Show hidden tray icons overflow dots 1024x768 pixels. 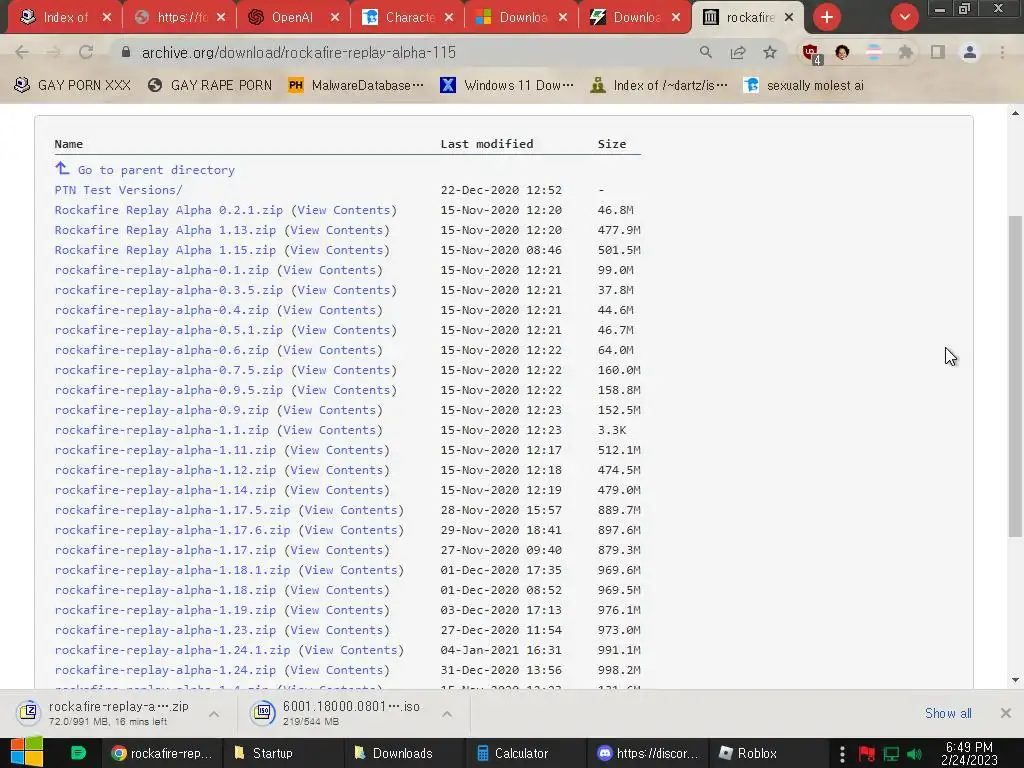(842, 754)
